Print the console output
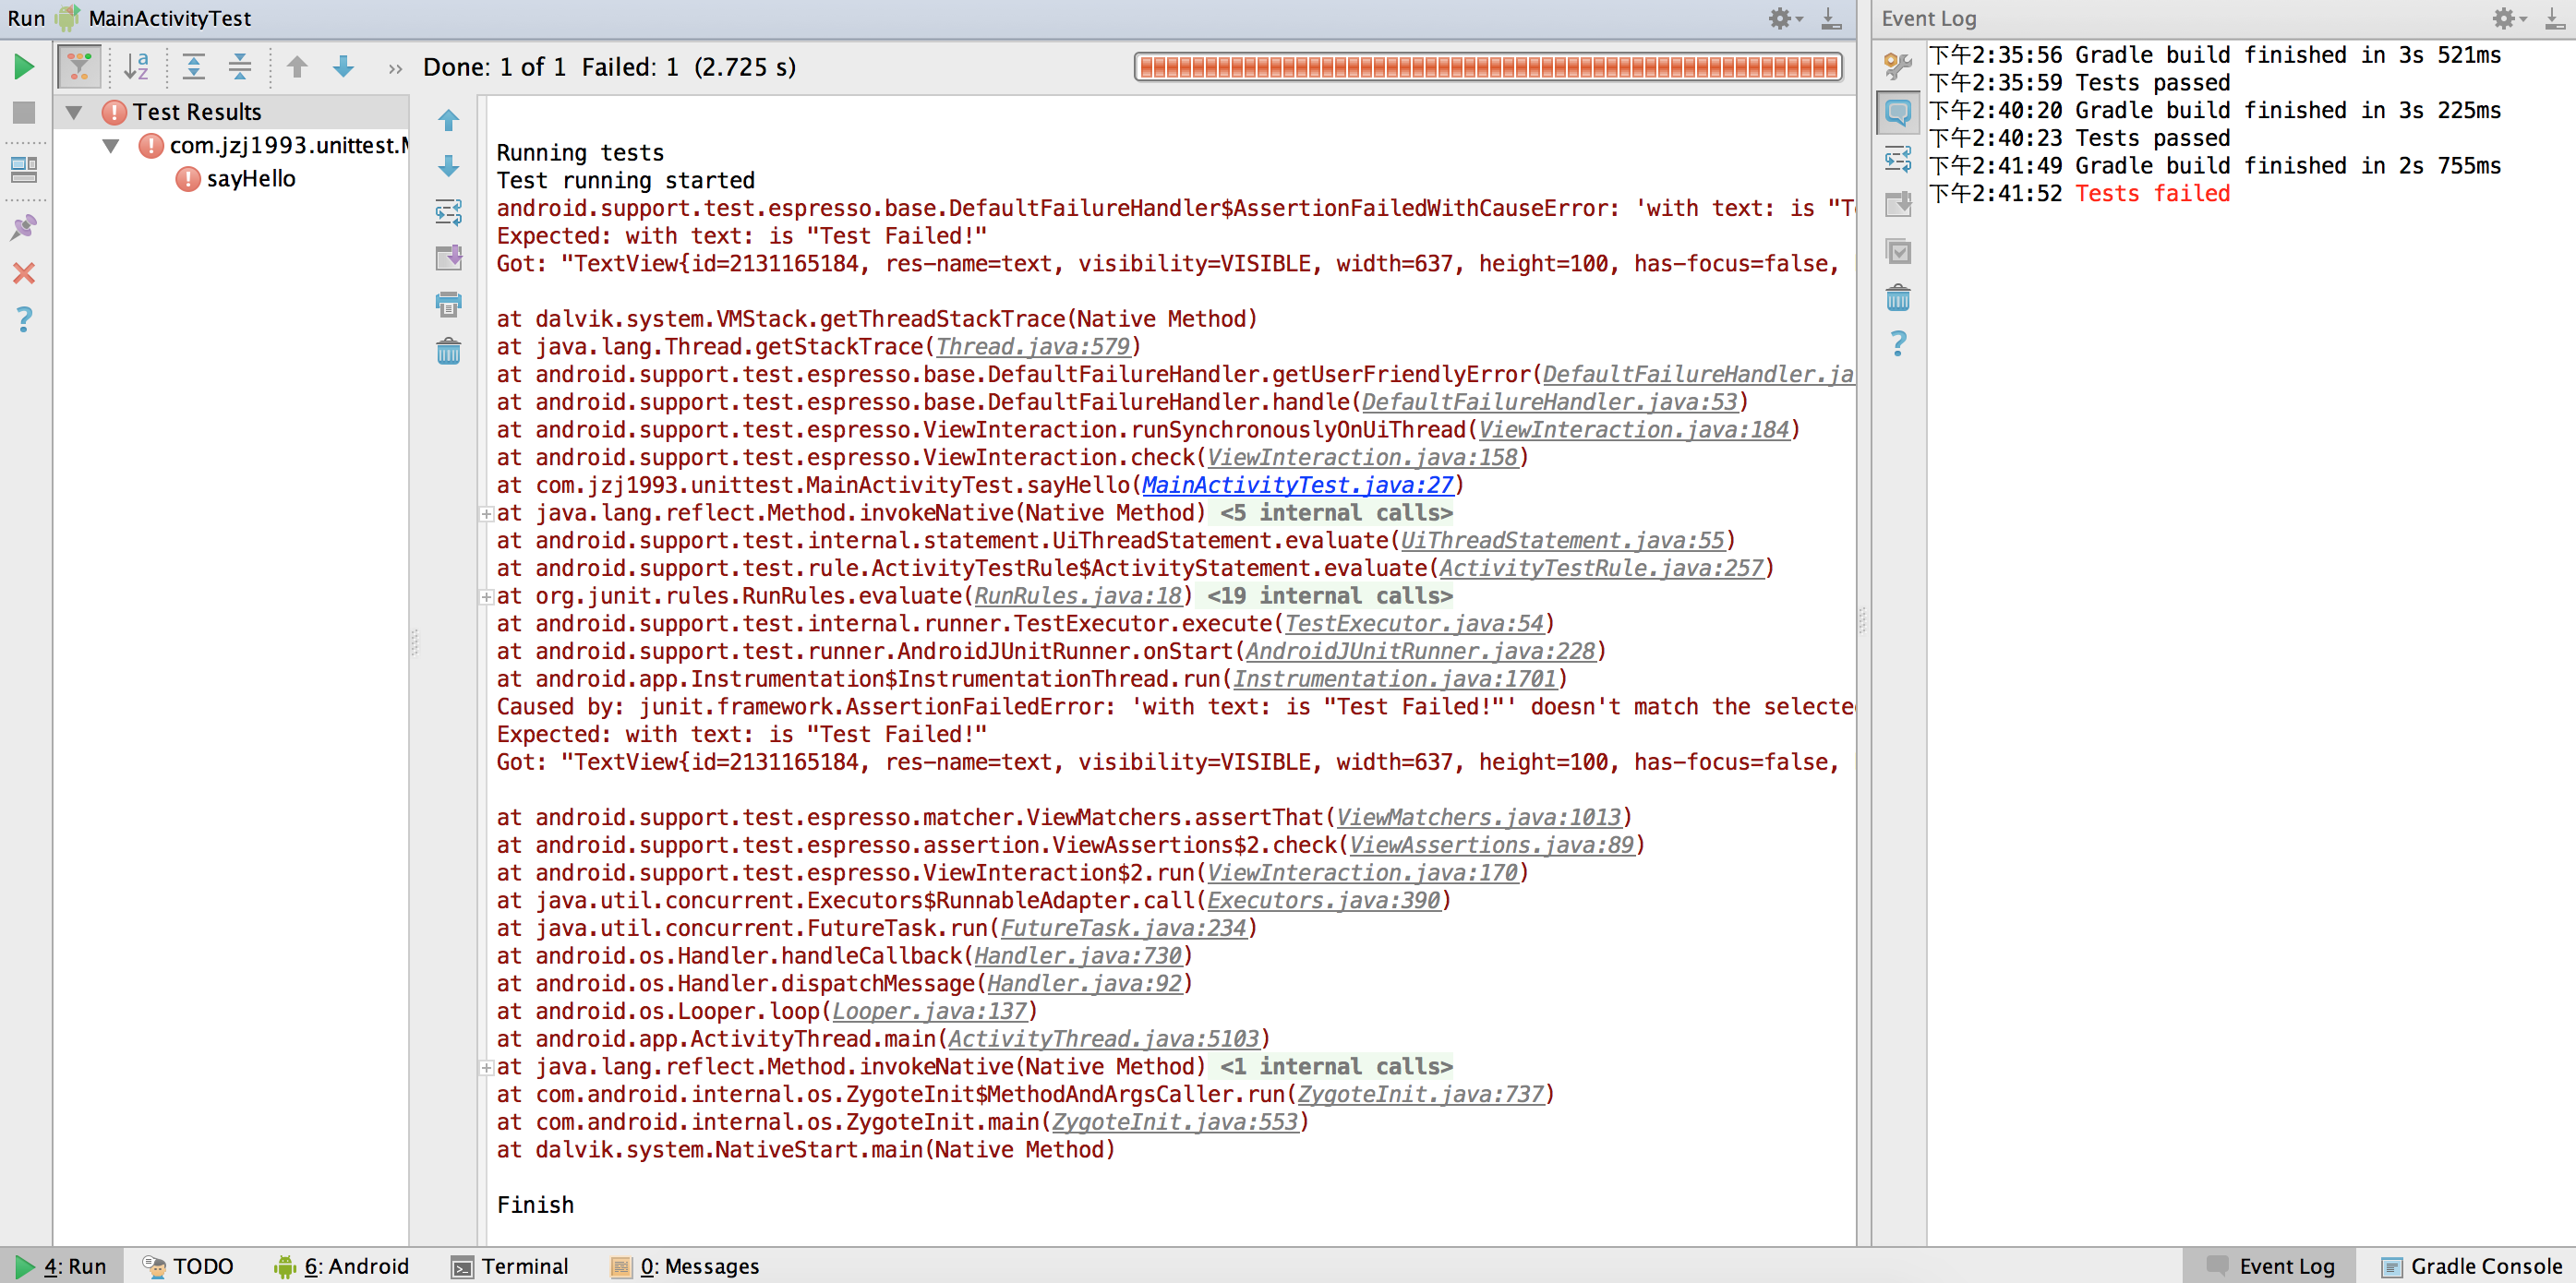This screenshot has width=2576, height=1283. click(448, 304)
